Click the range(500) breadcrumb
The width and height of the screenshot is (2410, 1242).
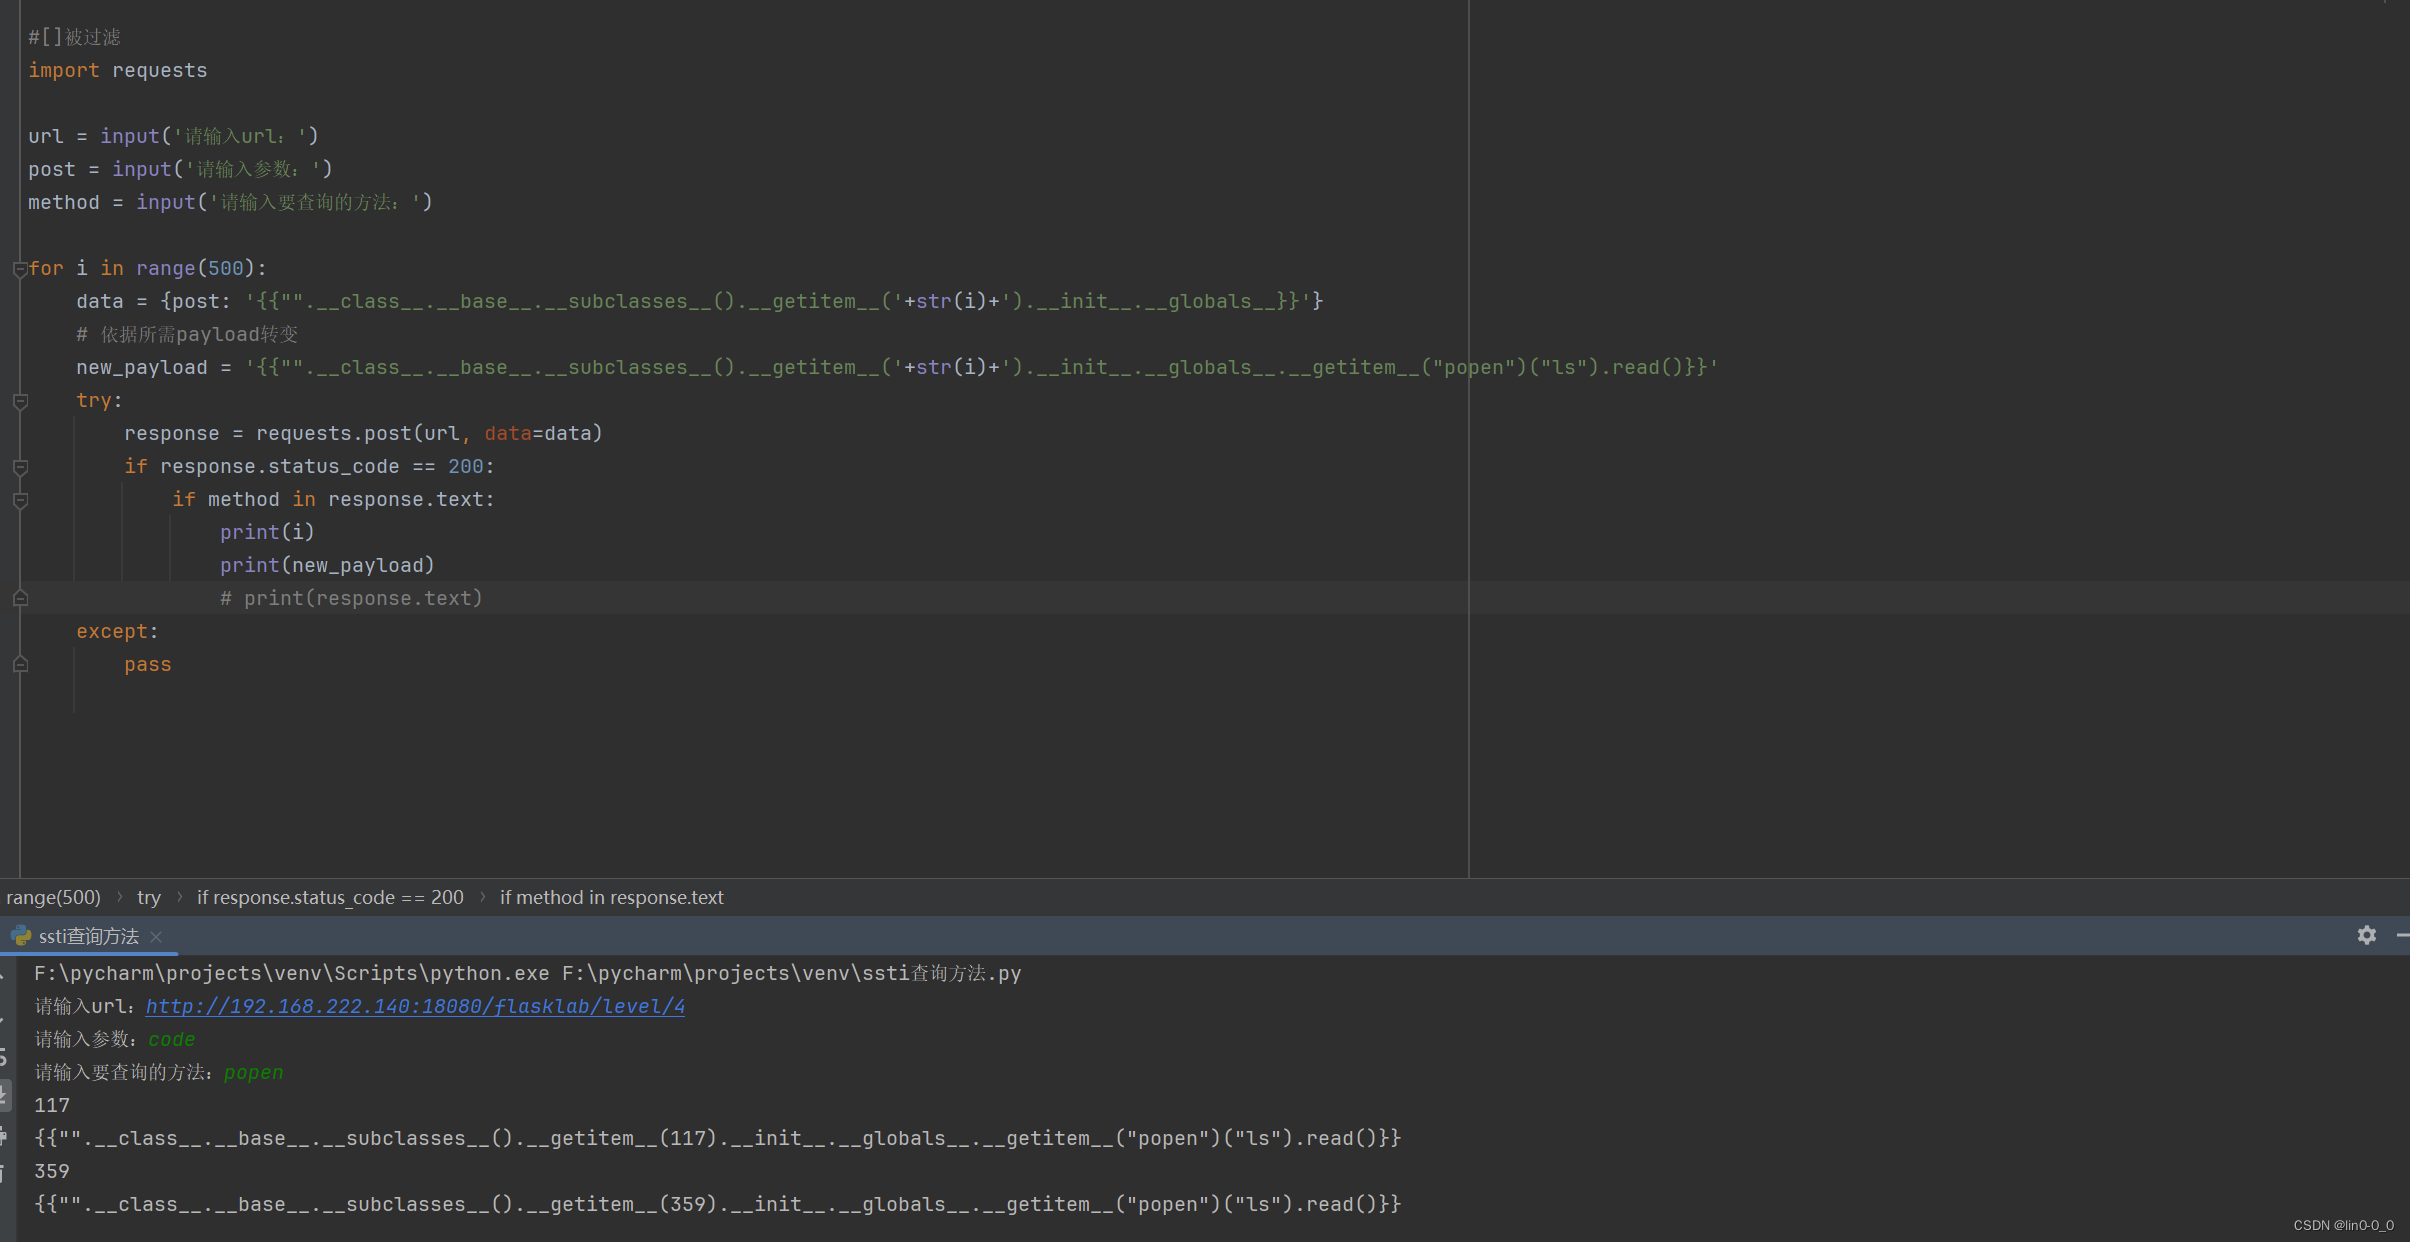[54, 898]
